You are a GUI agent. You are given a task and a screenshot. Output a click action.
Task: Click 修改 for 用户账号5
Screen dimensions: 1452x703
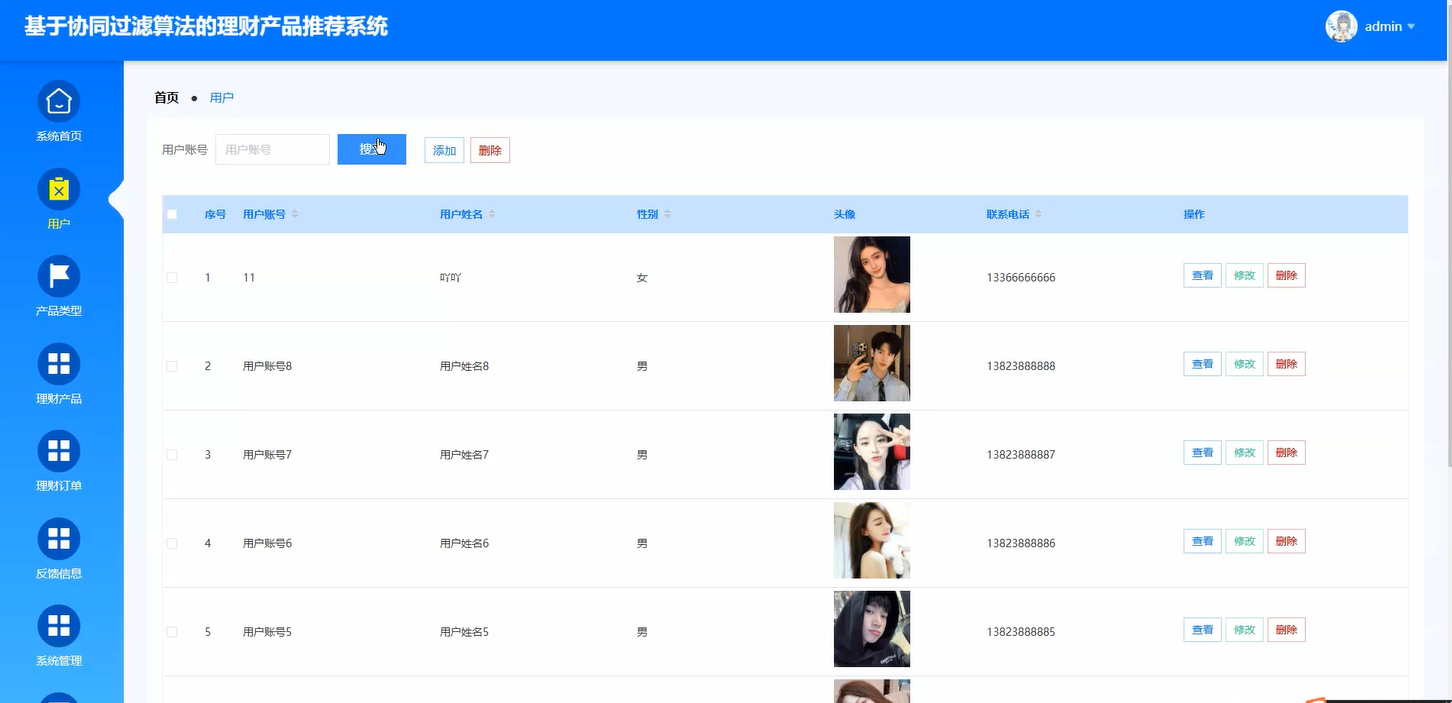tap(1244, 630)
